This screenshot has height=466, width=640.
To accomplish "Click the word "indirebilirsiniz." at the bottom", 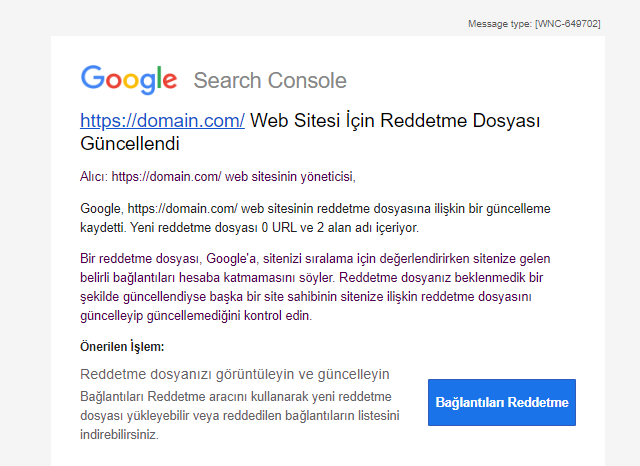I will pos(119,435).
